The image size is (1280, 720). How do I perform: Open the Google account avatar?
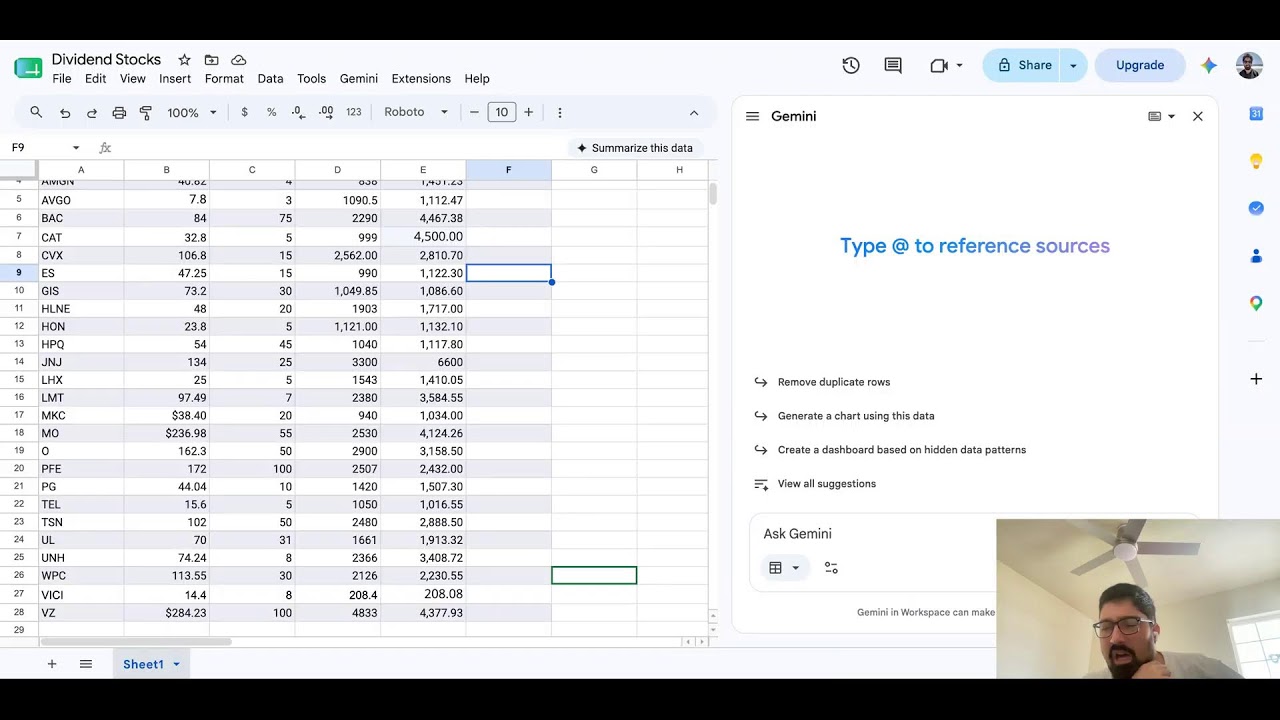coord(1249,65)
